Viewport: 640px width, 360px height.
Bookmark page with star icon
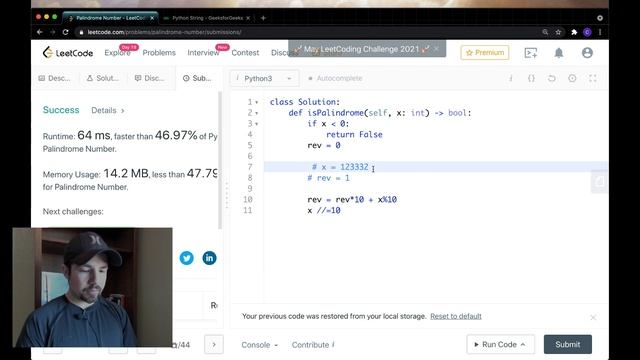click(x=558, y=32)
